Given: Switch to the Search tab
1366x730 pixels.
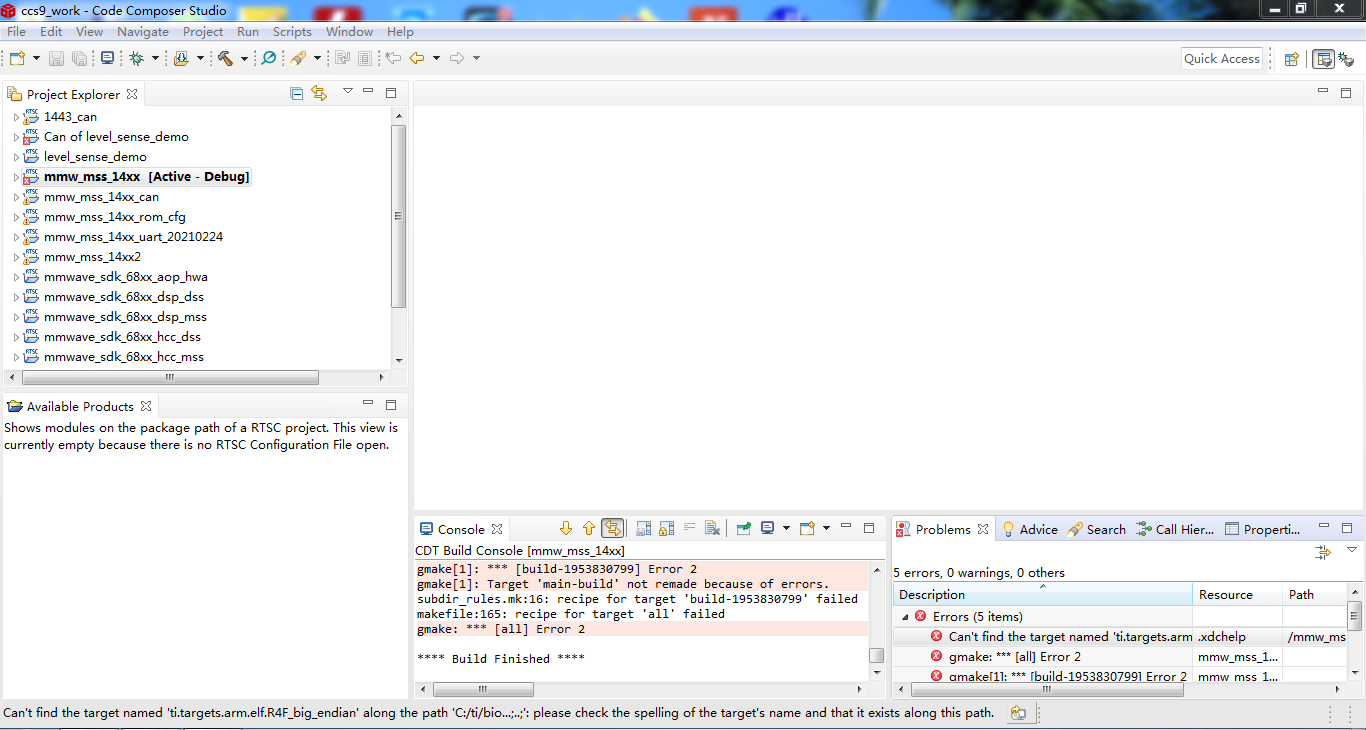Looking at the screenshot, I should click(1097, 529).
